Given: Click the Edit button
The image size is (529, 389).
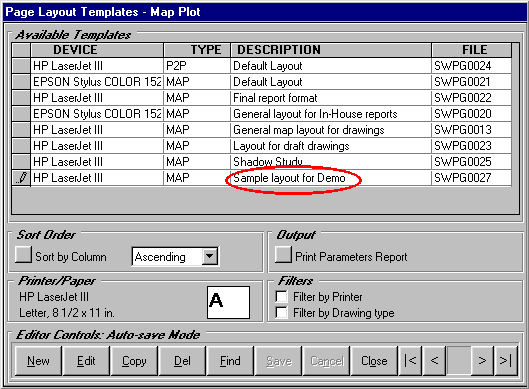Looking at the screenshot, I should pyautogui.click(x=86, y=361).
